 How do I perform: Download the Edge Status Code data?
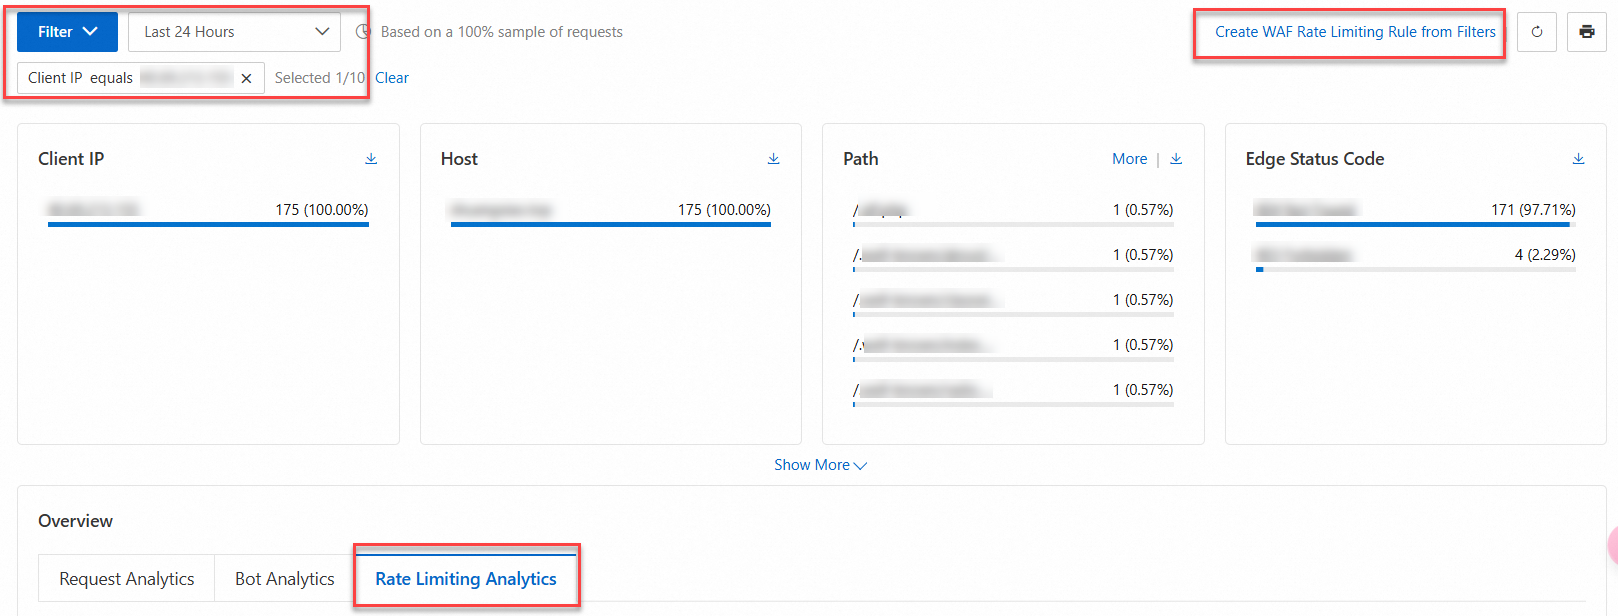(1578, 159)
